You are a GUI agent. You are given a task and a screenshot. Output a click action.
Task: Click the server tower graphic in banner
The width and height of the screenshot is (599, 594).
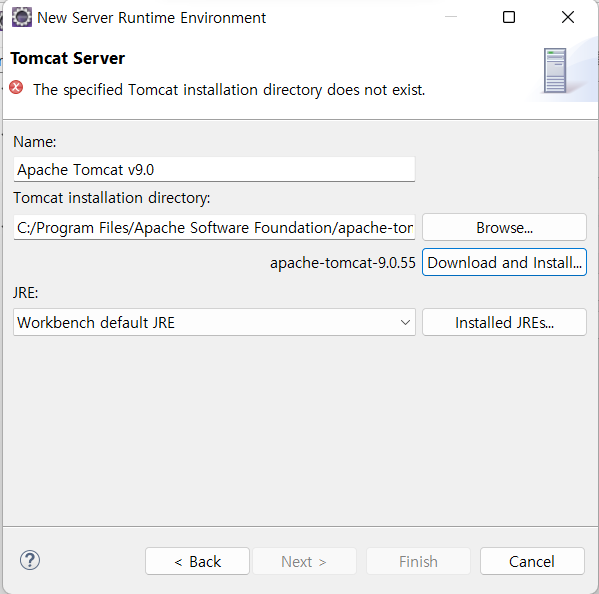(x=555, y=70)
